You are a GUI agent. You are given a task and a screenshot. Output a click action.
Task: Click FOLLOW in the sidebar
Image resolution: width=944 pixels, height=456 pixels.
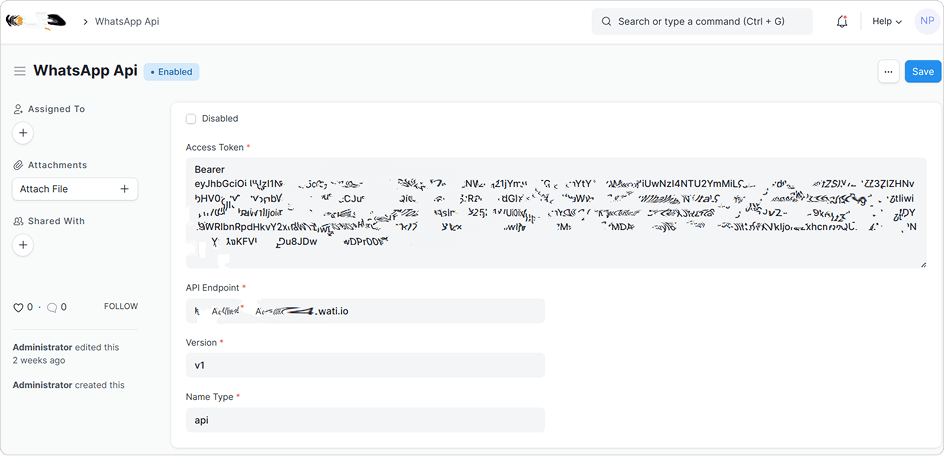(x=121, y=306)
